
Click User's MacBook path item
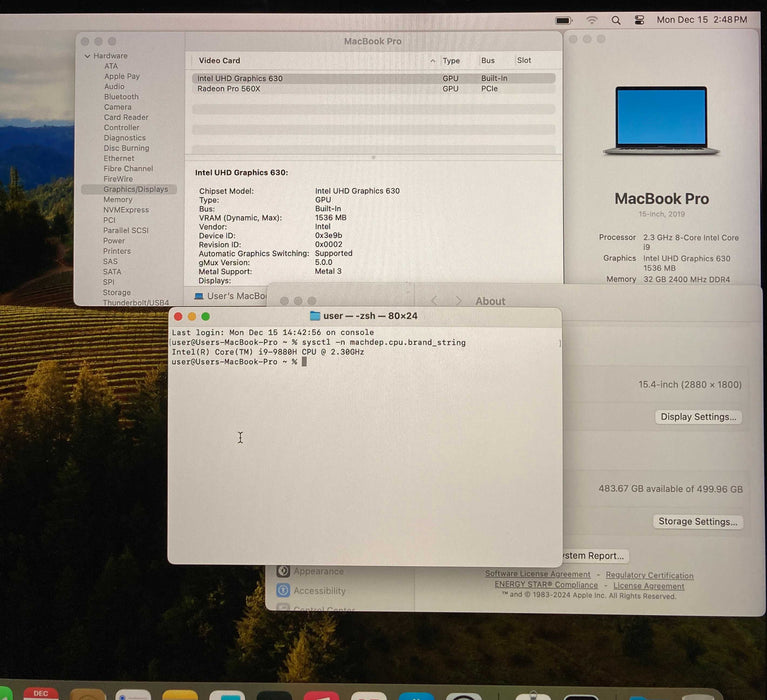230,296
